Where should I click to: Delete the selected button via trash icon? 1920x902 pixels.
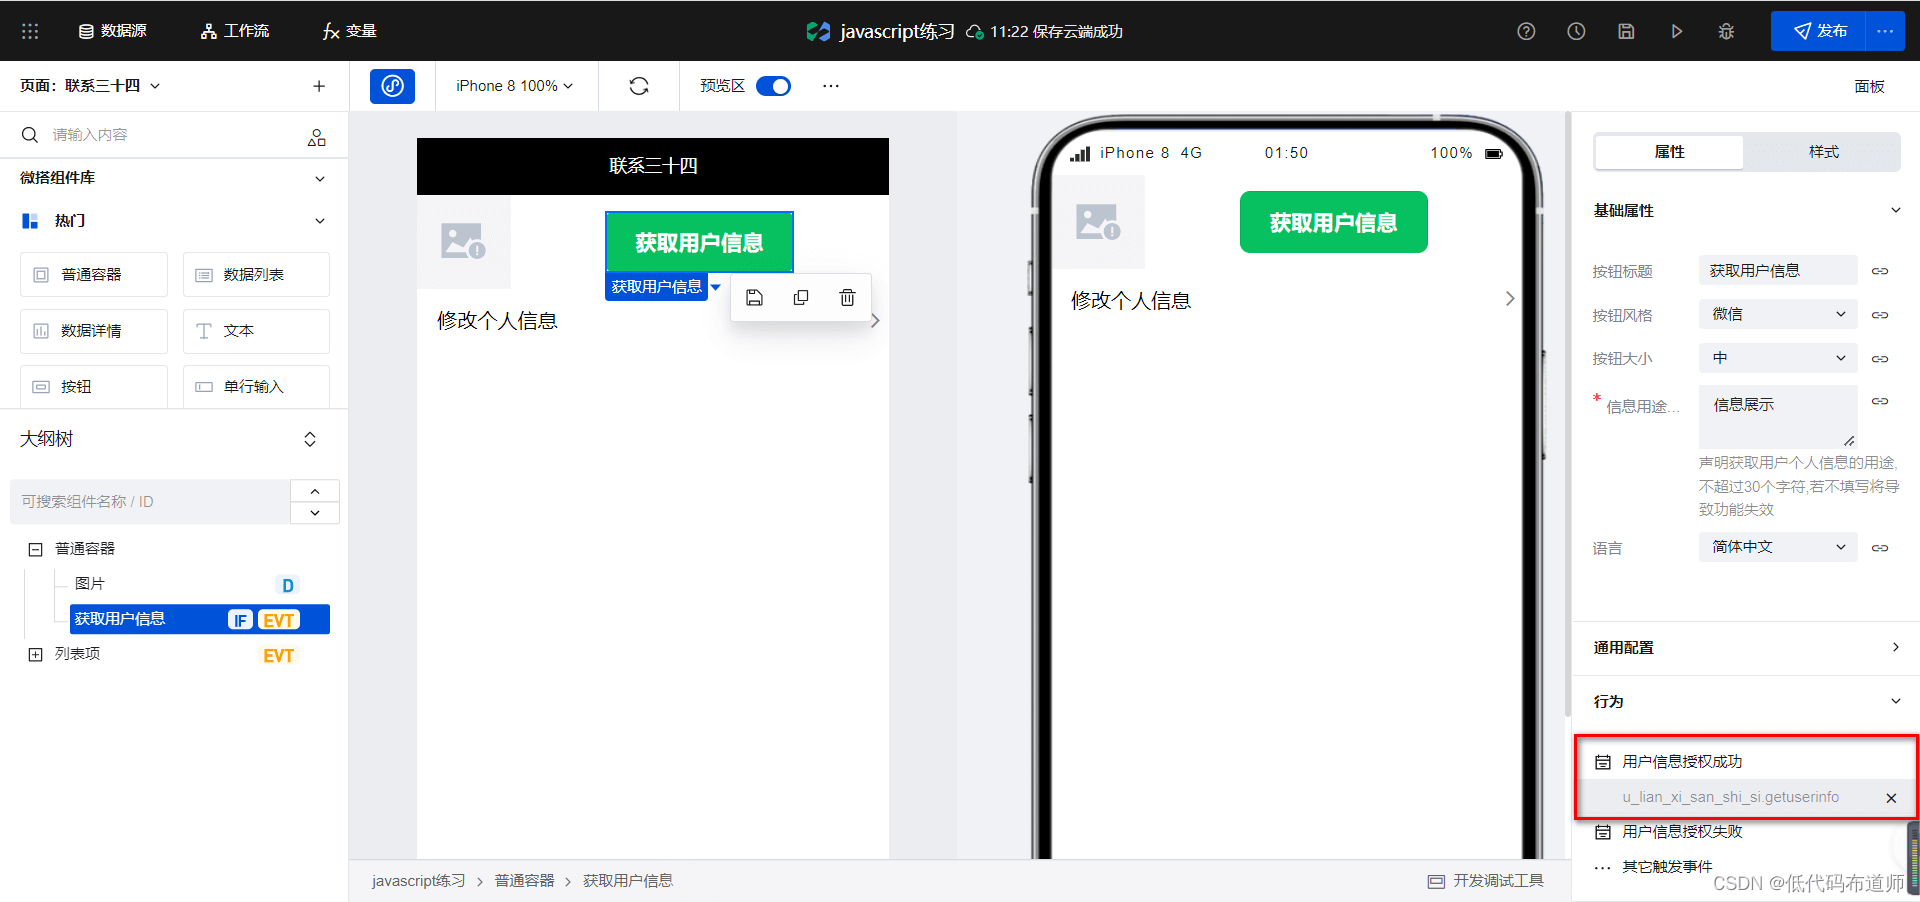(x=847, y=298)
